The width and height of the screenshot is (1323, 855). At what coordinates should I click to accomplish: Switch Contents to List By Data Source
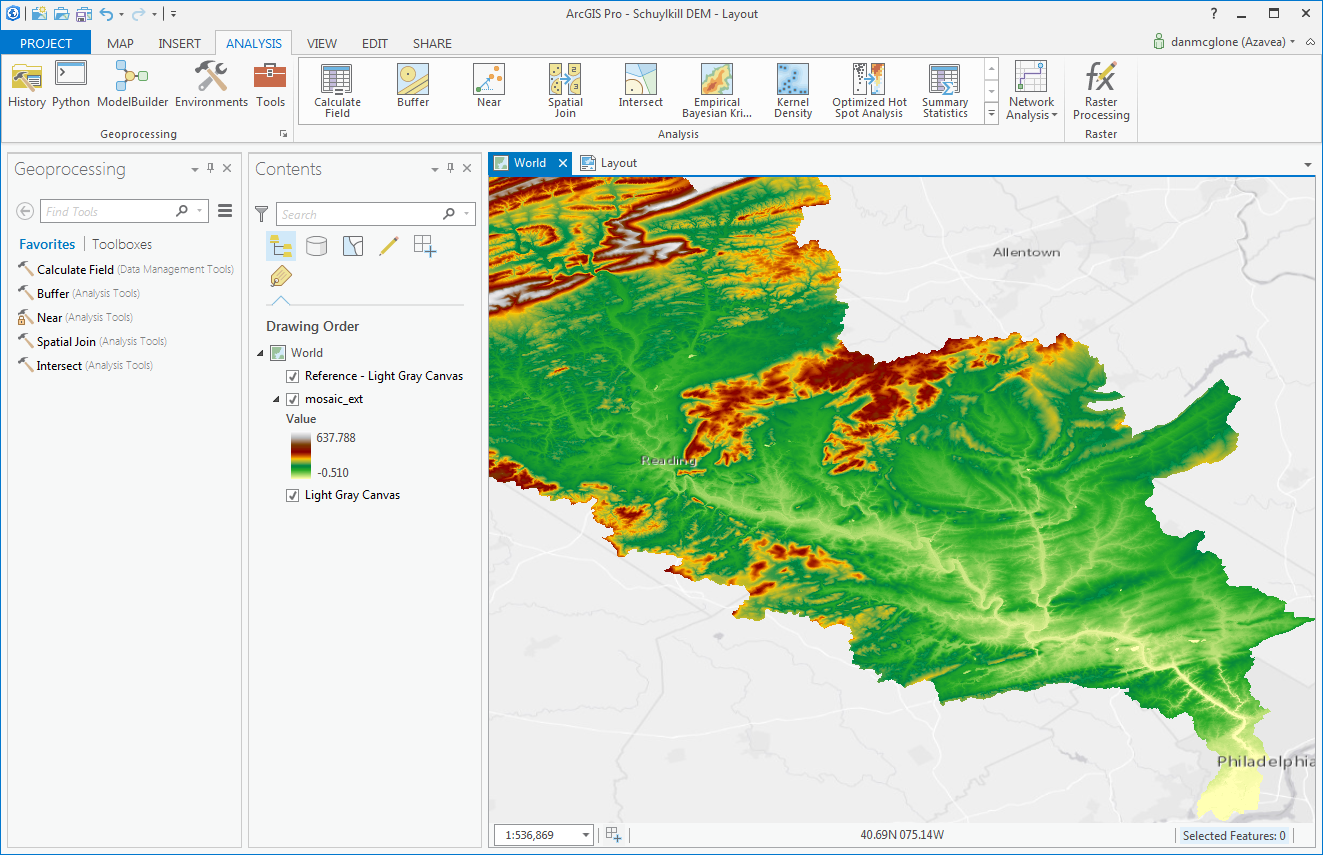tap(316, 246)
